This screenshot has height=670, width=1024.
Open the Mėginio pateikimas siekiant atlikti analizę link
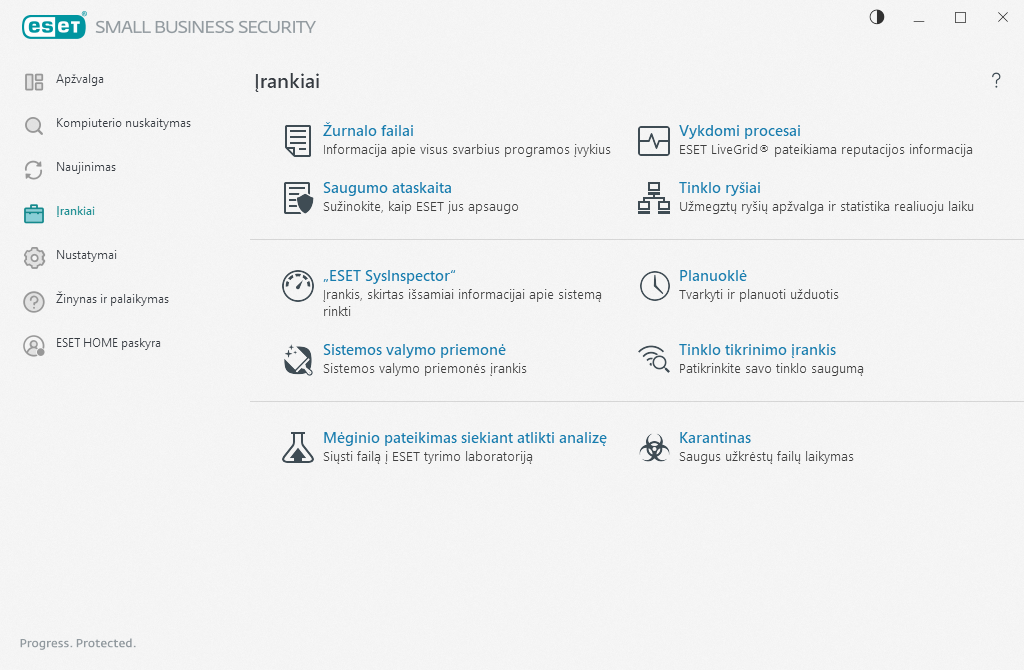(465, 438)
